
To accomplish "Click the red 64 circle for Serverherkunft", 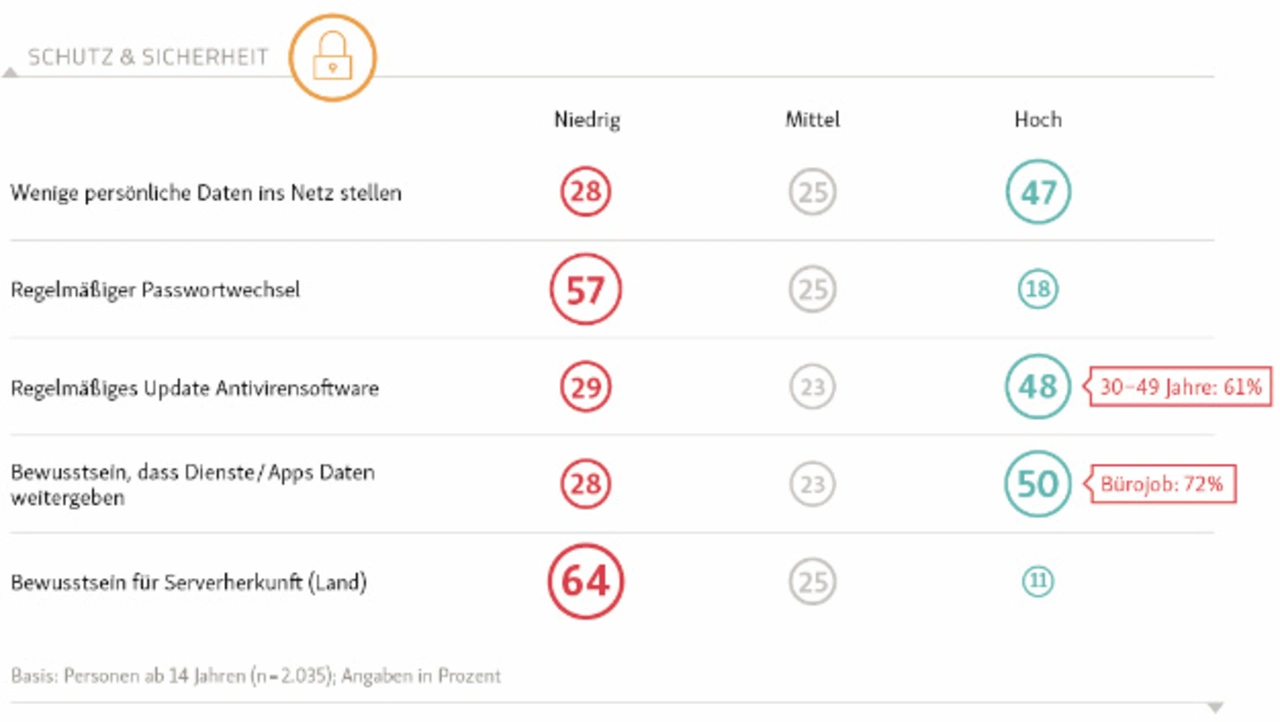I will 586,581.
